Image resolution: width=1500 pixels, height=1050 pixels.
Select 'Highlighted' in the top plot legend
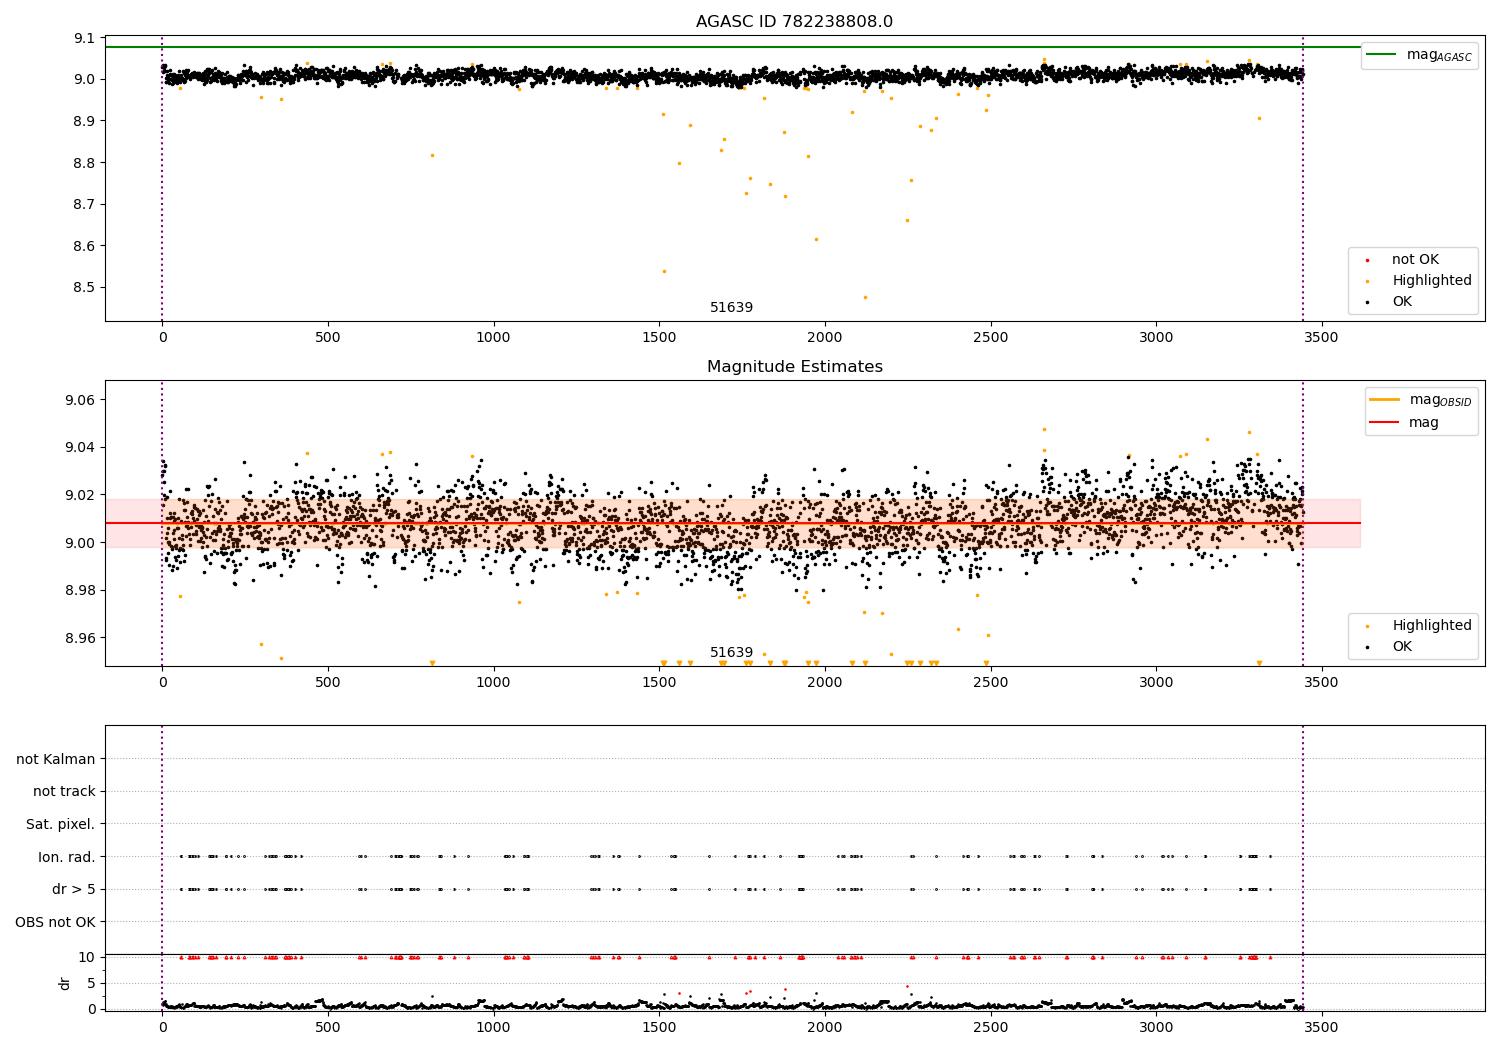(1431, 281)
